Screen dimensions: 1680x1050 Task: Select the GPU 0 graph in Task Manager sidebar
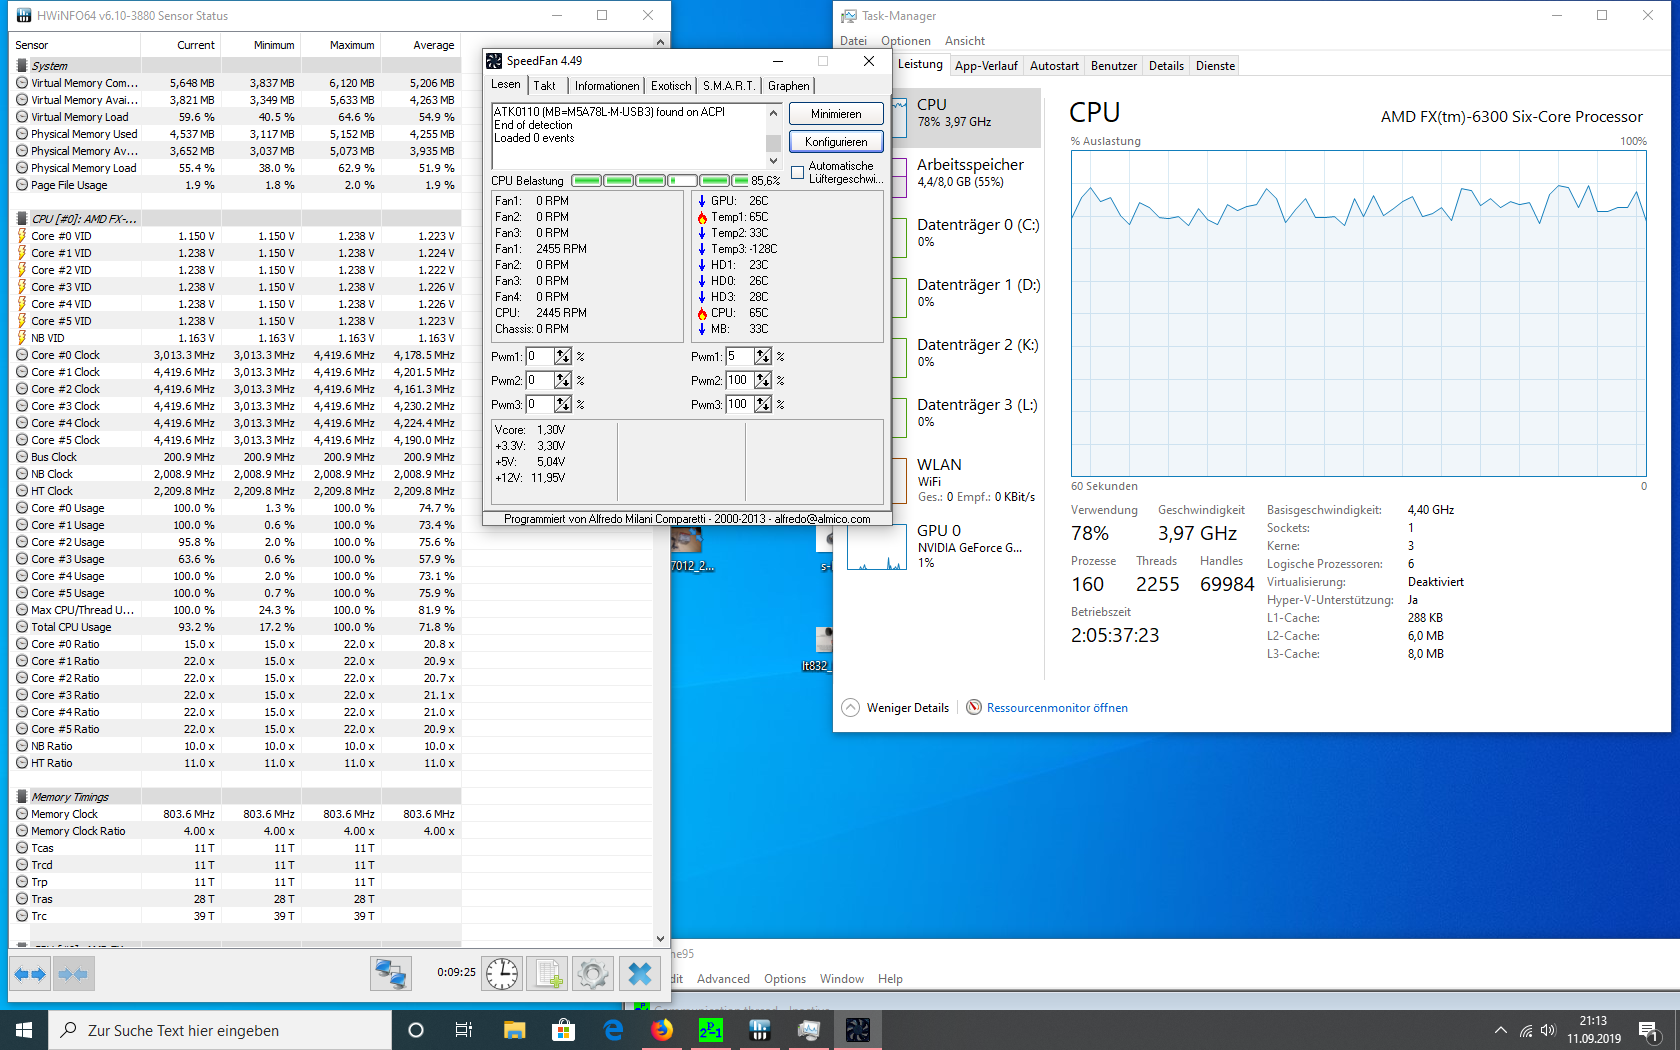(x=877, y=546)
